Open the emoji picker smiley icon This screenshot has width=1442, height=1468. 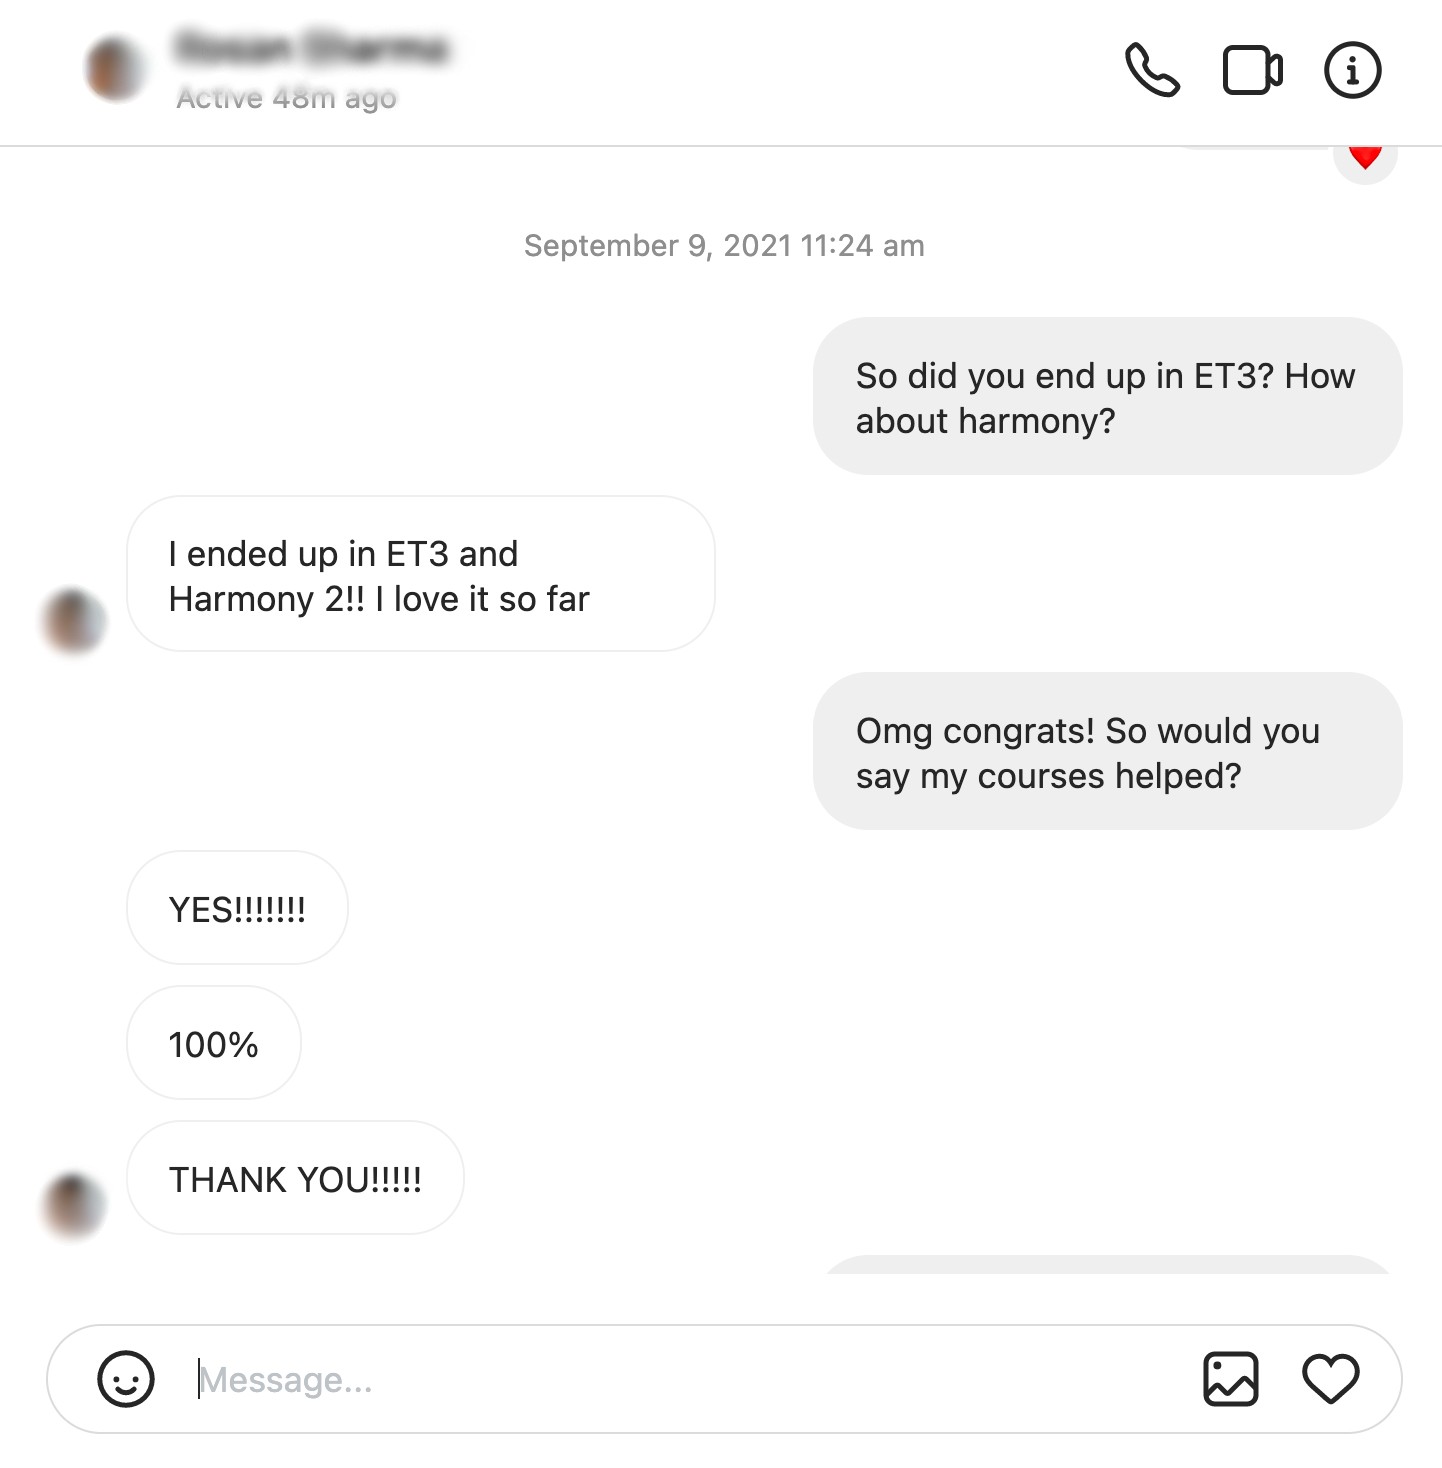click(x=126, y=1379)
